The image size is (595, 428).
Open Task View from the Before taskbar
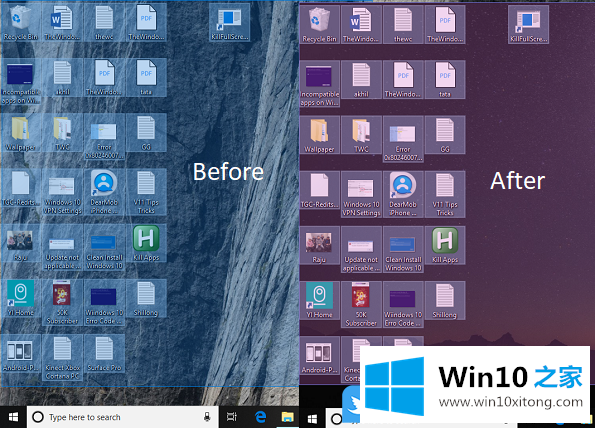231,417
